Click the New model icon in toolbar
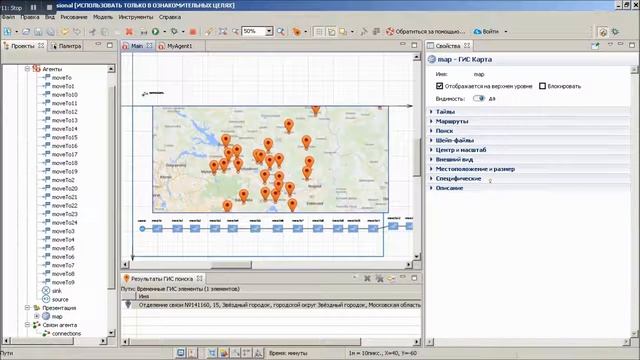This screenshot has height=360, width=640. click(7, 31)
